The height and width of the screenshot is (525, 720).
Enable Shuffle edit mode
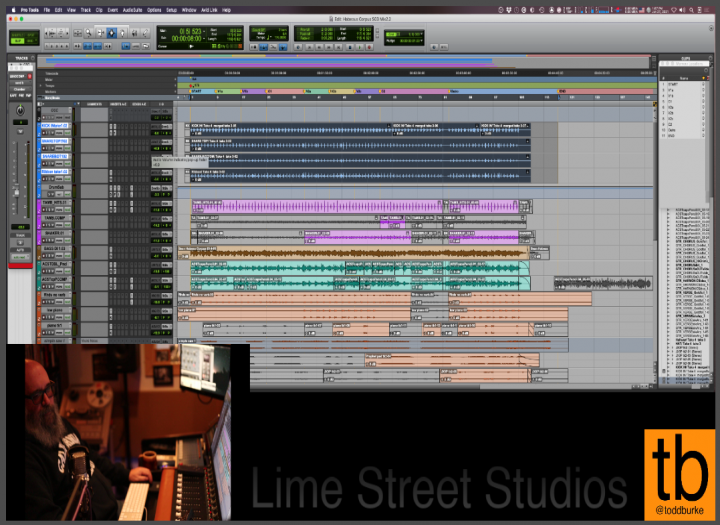click(x=18, y=35)
